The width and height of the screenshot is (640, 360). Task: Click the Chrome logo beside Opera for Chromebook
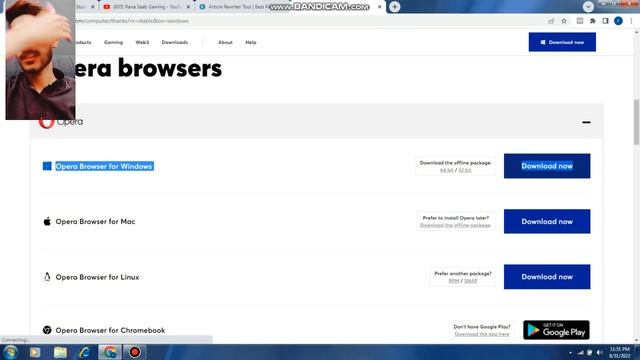click(x=47, y=330)
